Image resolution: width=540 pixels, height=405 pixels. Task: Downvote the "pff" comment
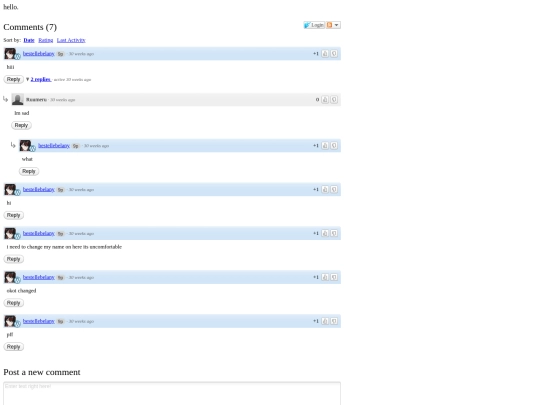pos(334,321)
